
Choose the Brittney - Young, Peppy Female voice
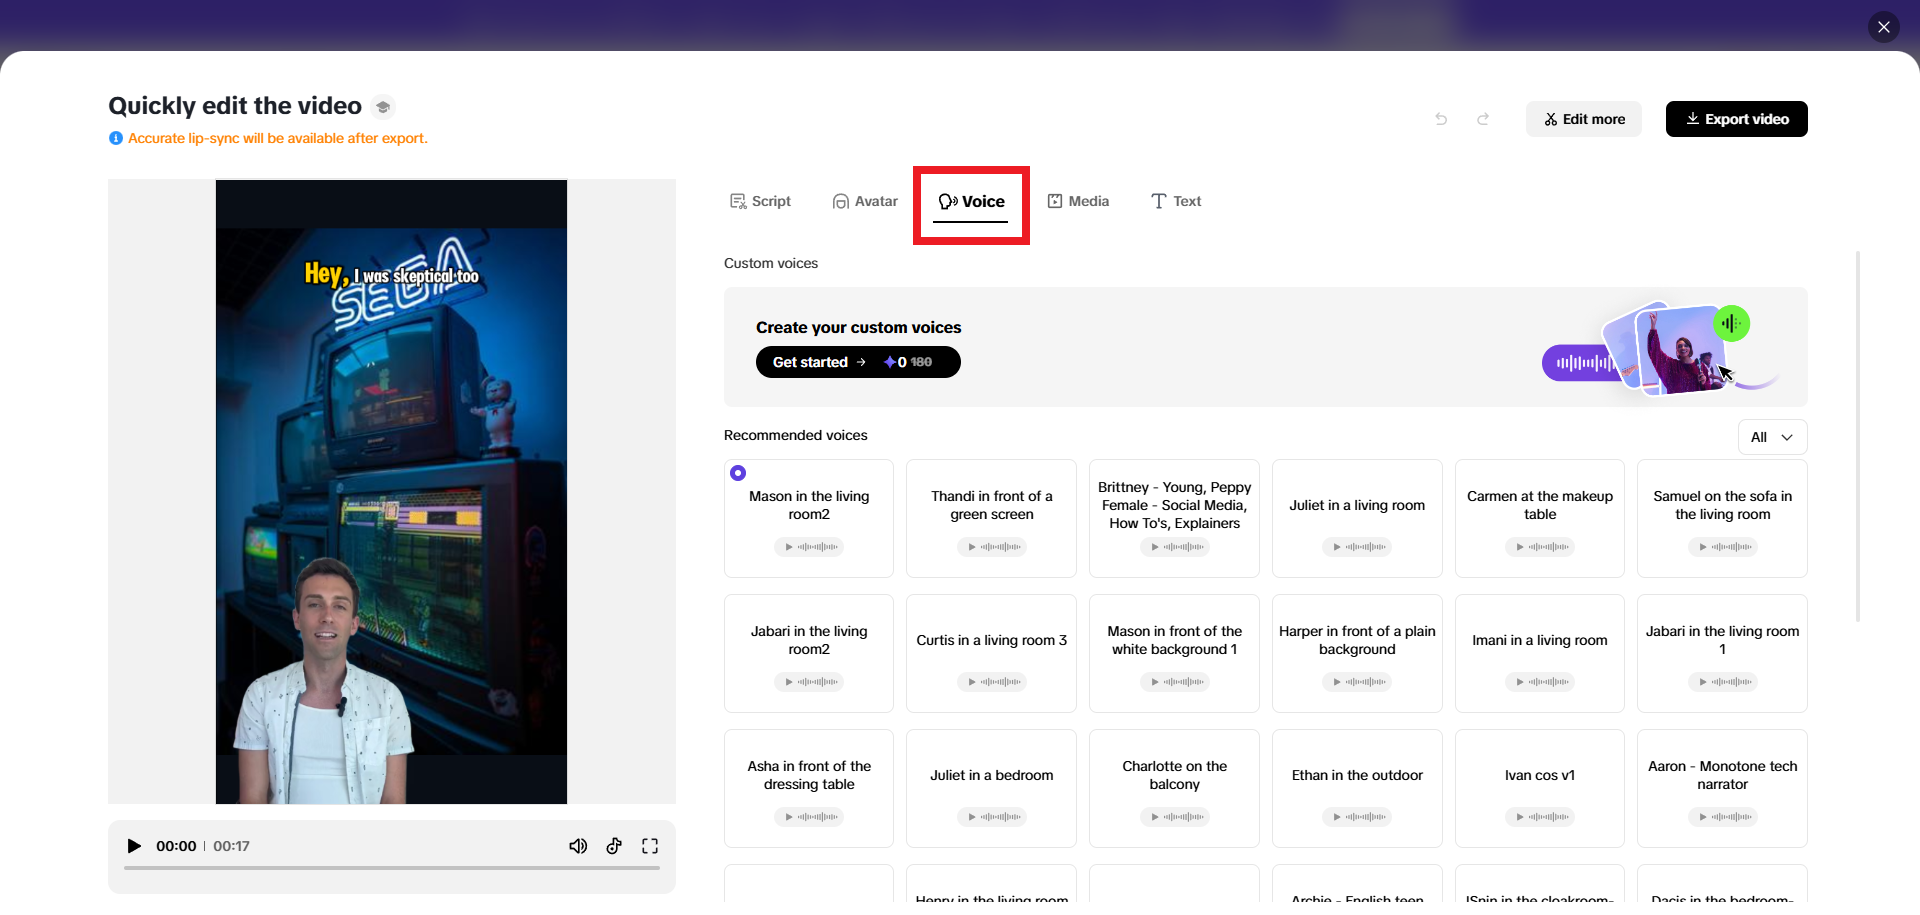(1175, 518)
